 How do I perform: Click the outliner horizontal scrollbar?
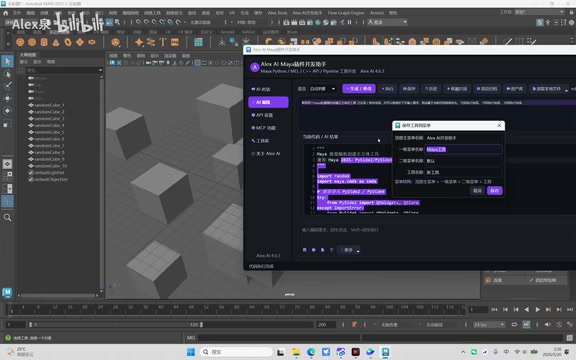[x=57, y=295]
